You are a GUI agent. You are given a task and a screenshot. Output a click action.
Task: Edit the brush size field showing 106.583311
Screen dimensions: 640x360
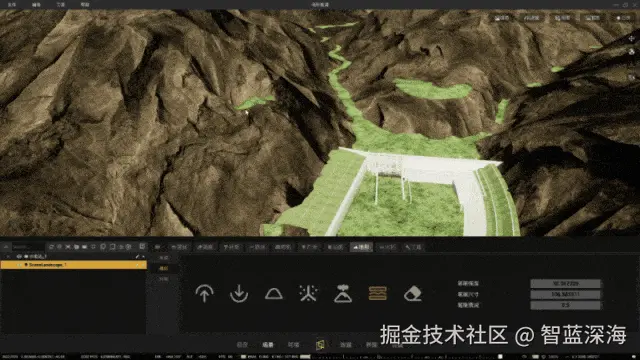click(565, 294)
